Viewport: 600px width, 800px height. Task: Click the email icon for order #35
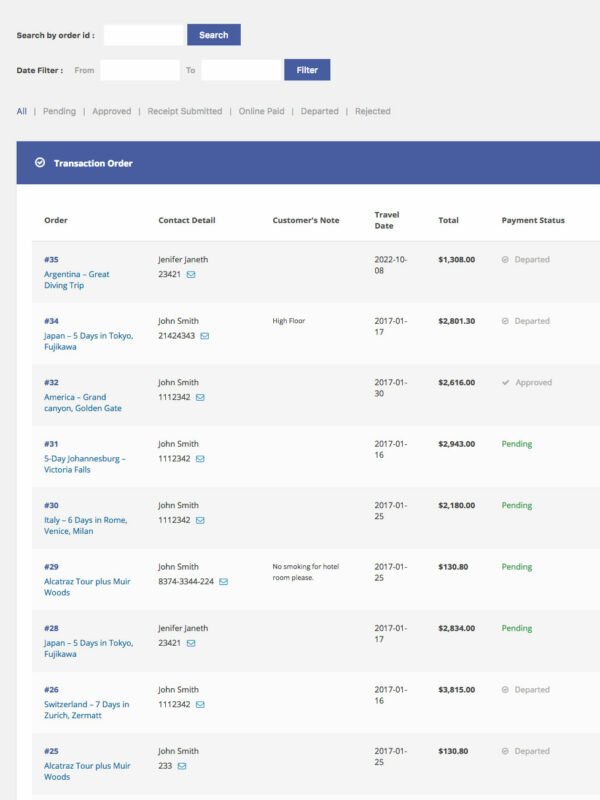pyautogui.click(x=191, y=274)
